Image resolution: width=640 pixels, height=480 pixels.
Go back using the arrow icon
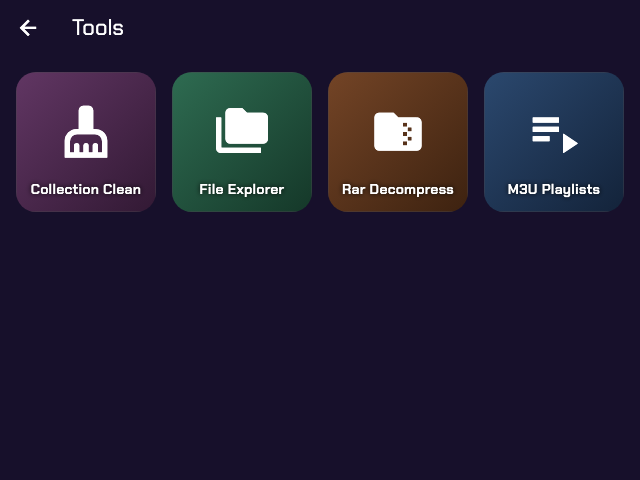pyautogui.click(x=28, y=28)
